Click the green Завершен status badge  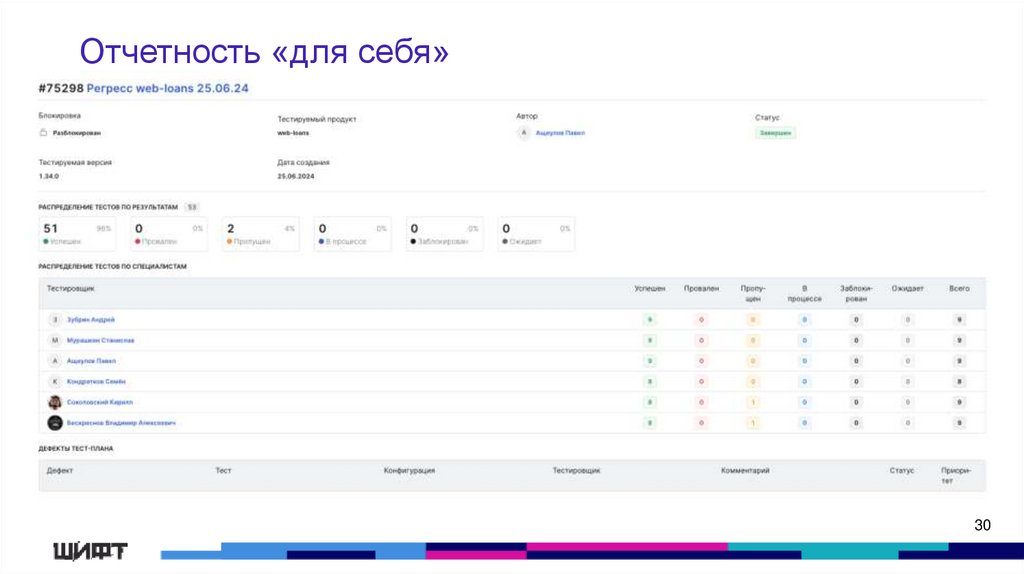click(x=775, y=133)
